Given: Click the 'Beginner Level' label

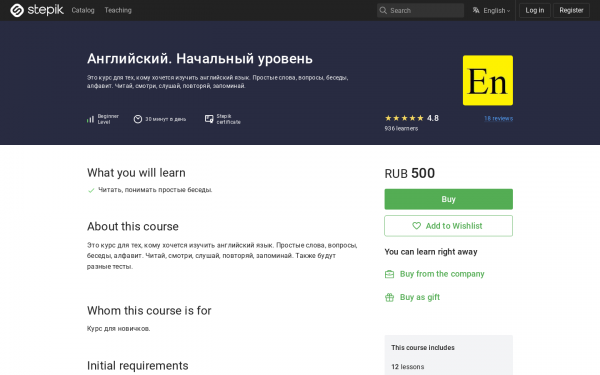Looking at the screenshot, I should tap(108, 119).
